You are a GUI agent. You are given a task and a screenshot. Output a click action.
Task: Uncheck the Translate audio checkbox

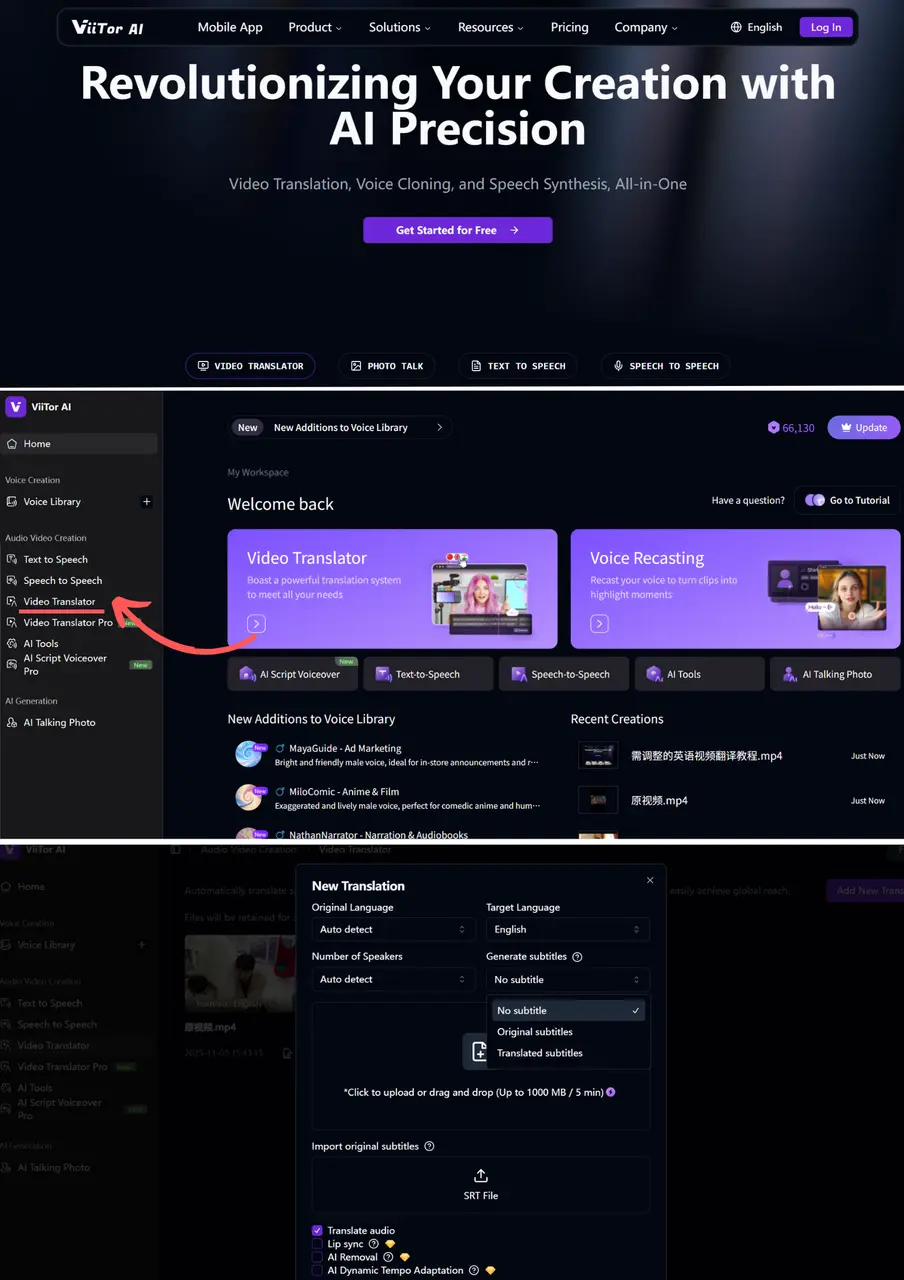point(317,1231)
